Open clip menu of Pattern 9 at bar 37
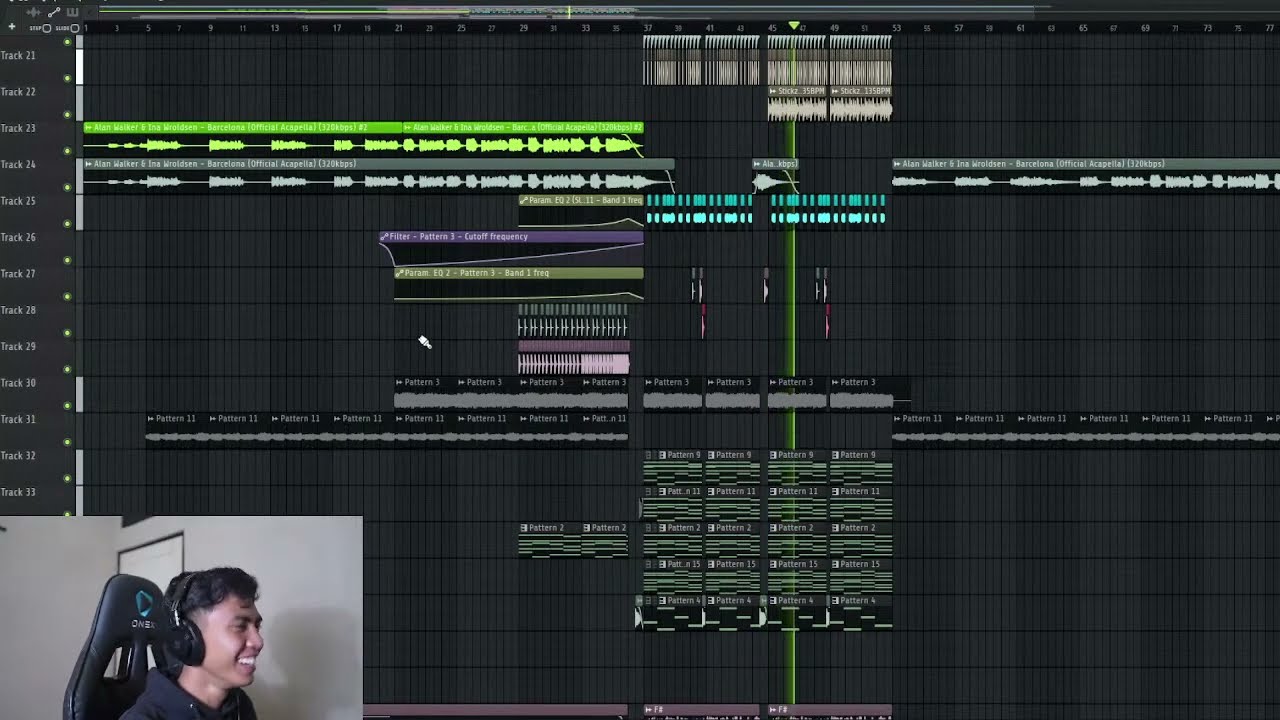 tap(662, 455)
